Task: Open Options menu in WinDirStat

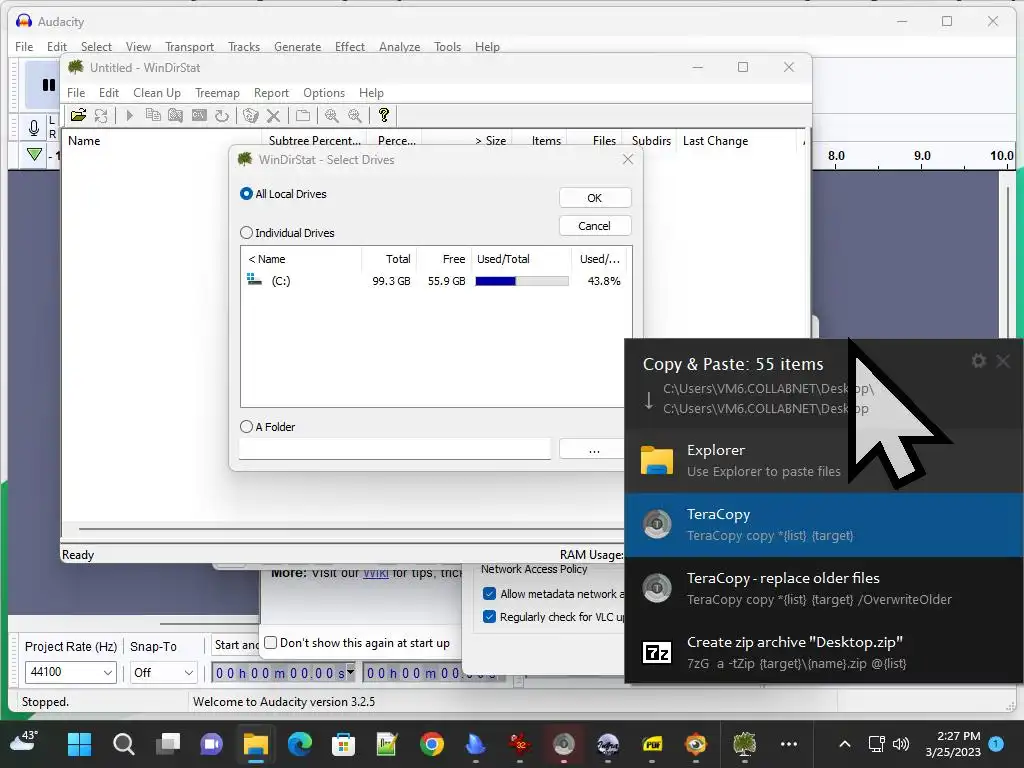Action: pos(324,93)
